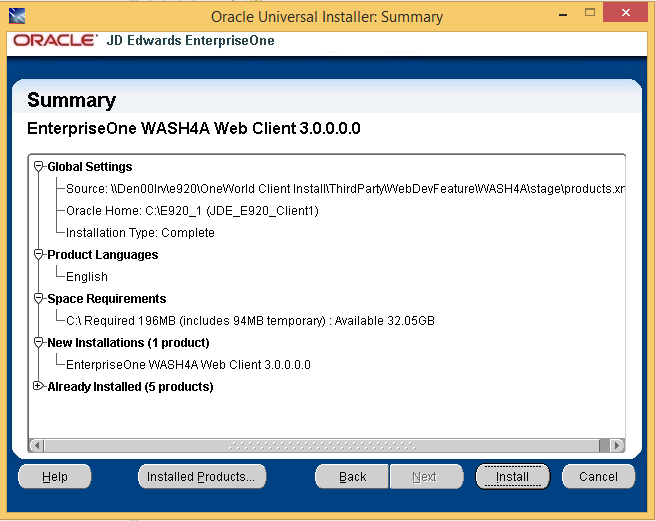Minimize the installer window
The height and width of the screenshot is (521, 655).
[563, 14]
